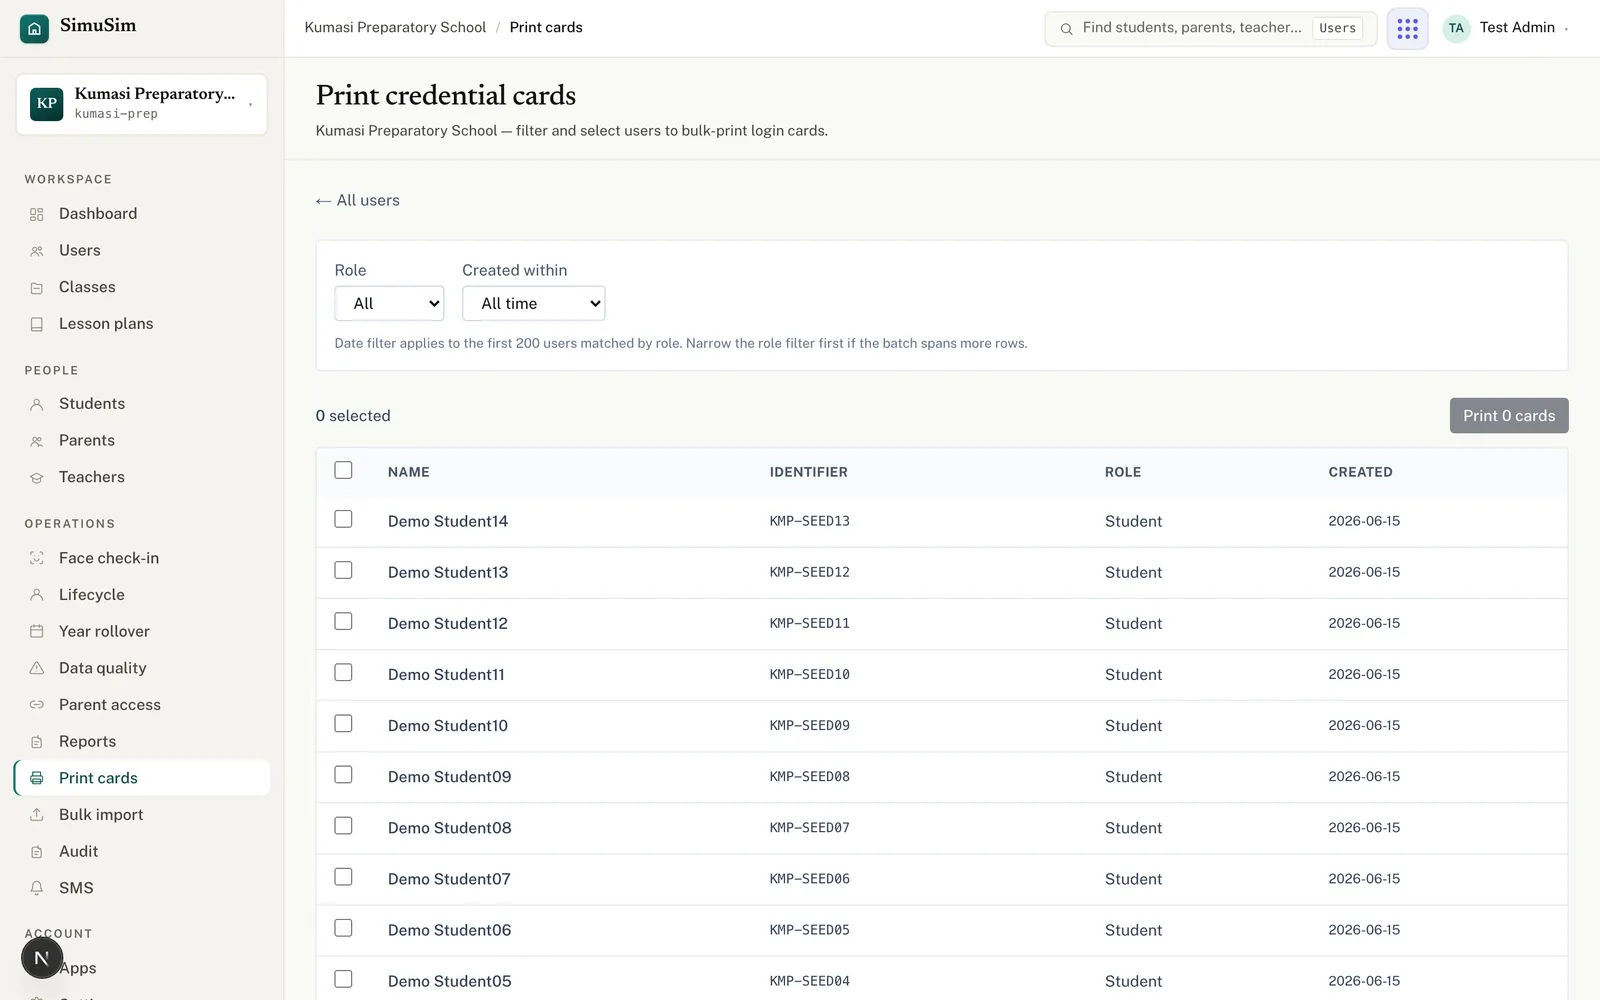Click the Users sidebar icon
Viewport: 1600px width, 1000px height.
tap(37, 251)
